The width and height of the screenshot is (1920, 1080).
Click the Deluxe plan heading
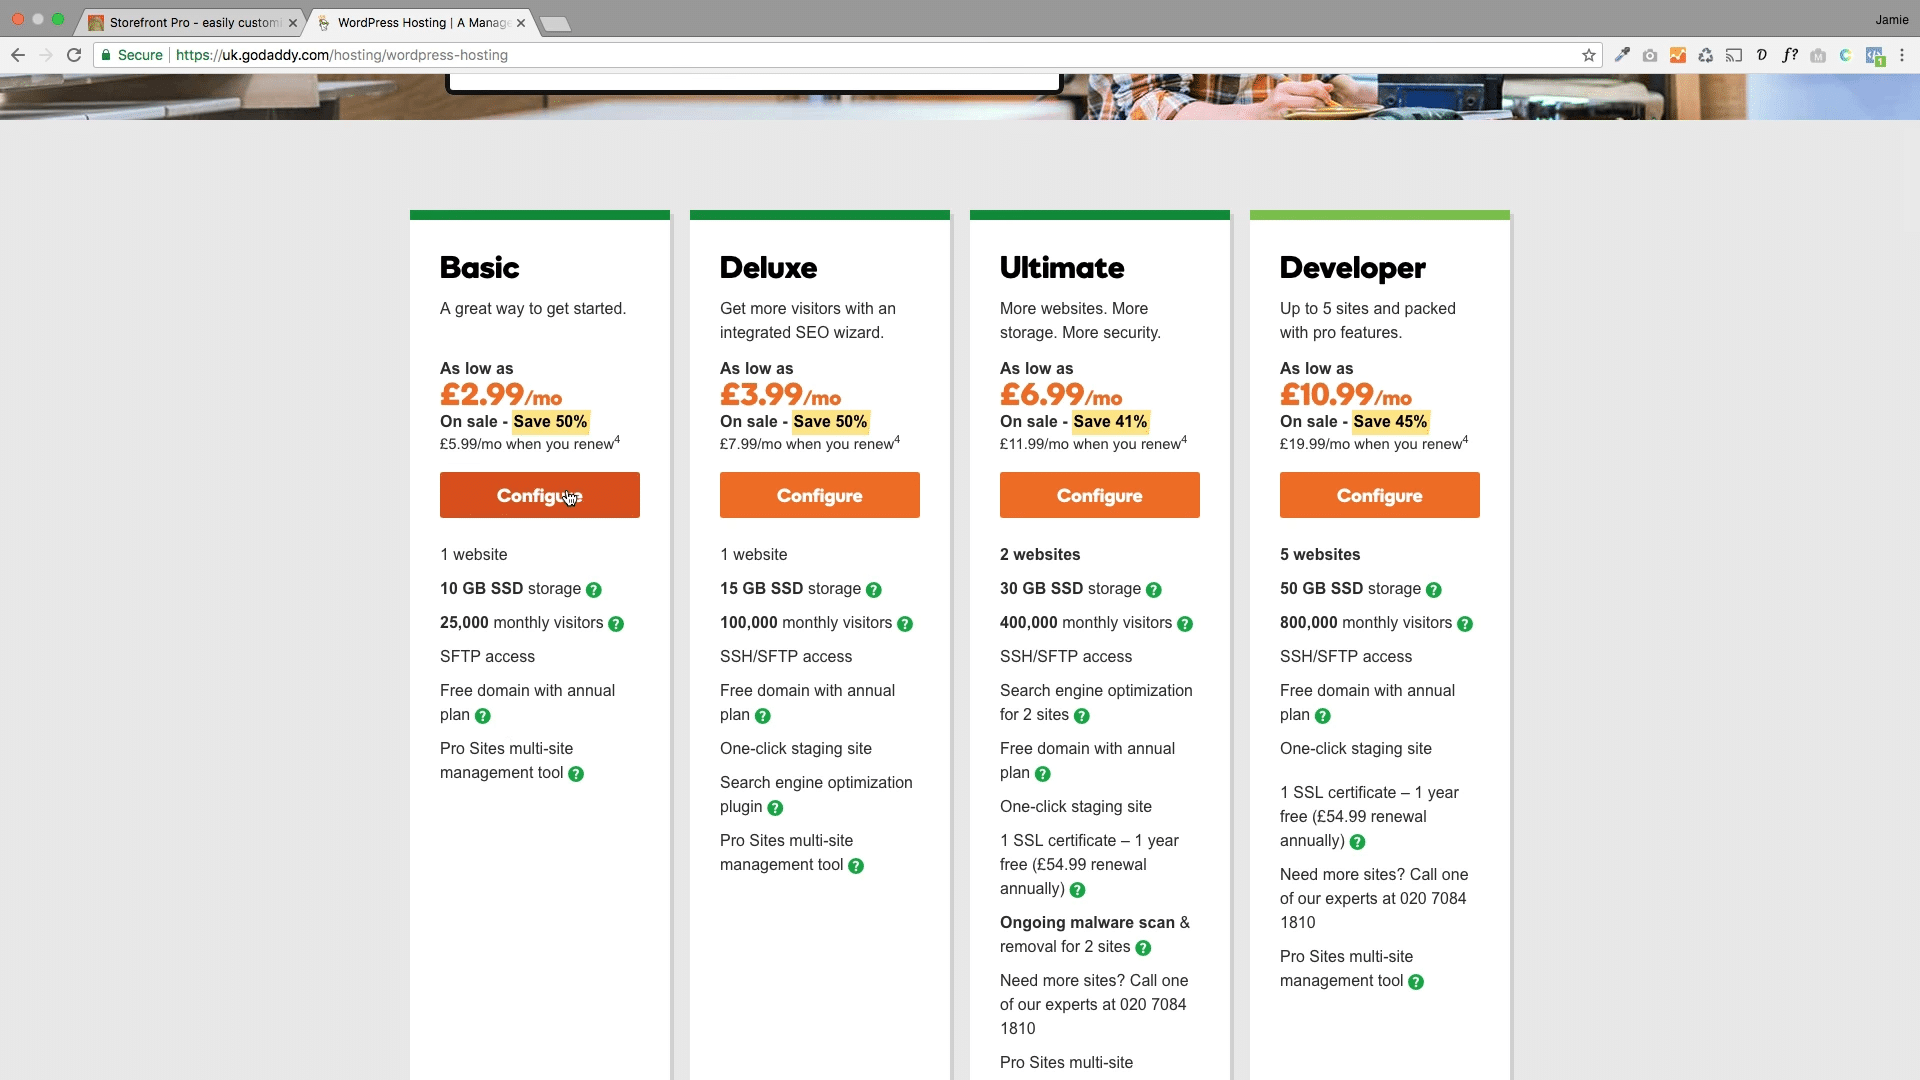tap(769, 268)
